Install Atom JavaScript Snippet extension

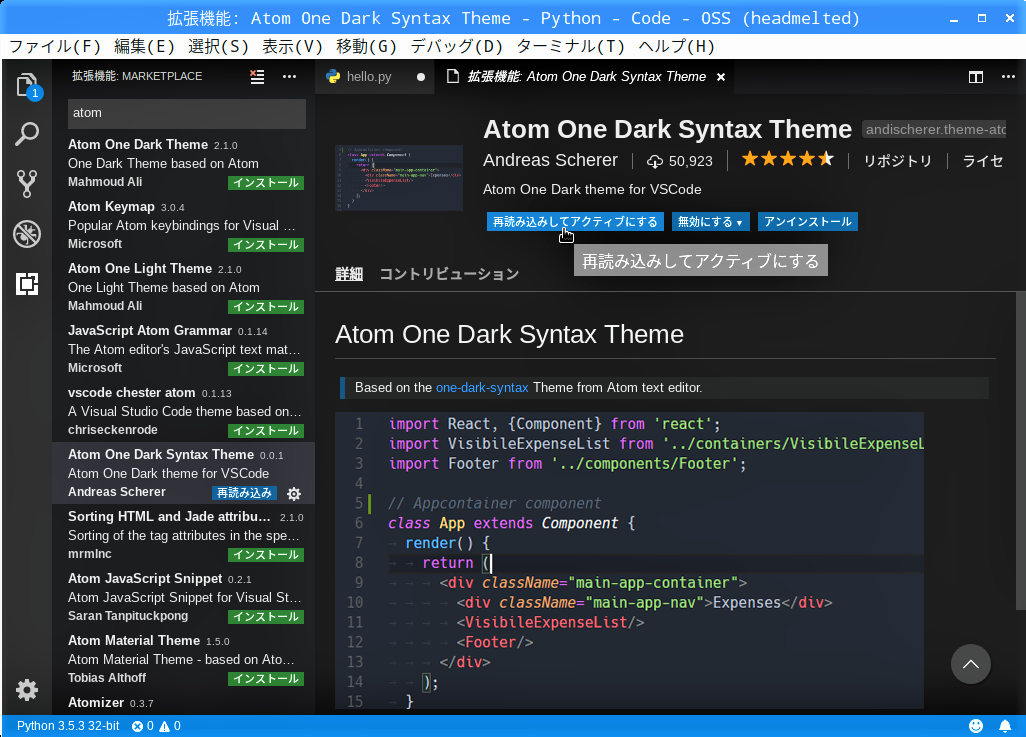[266, 617]
